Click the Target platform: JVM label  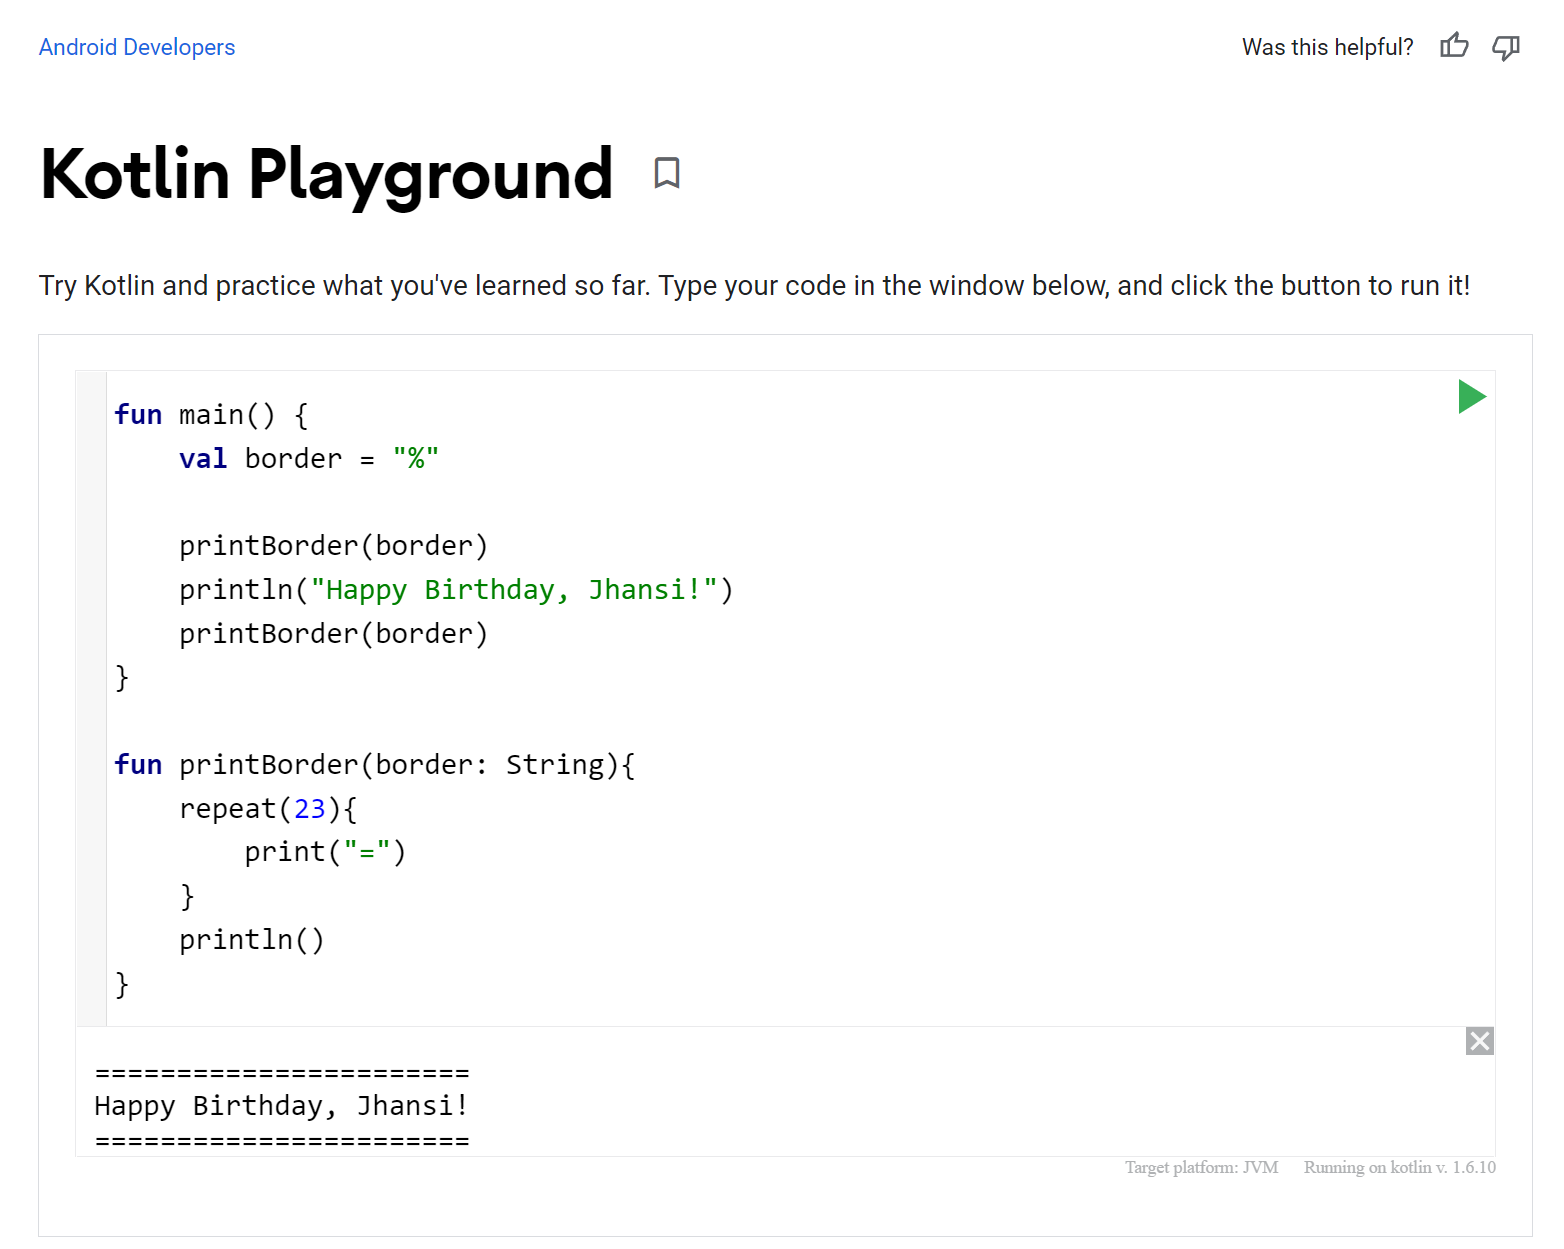point(1201,1167)
